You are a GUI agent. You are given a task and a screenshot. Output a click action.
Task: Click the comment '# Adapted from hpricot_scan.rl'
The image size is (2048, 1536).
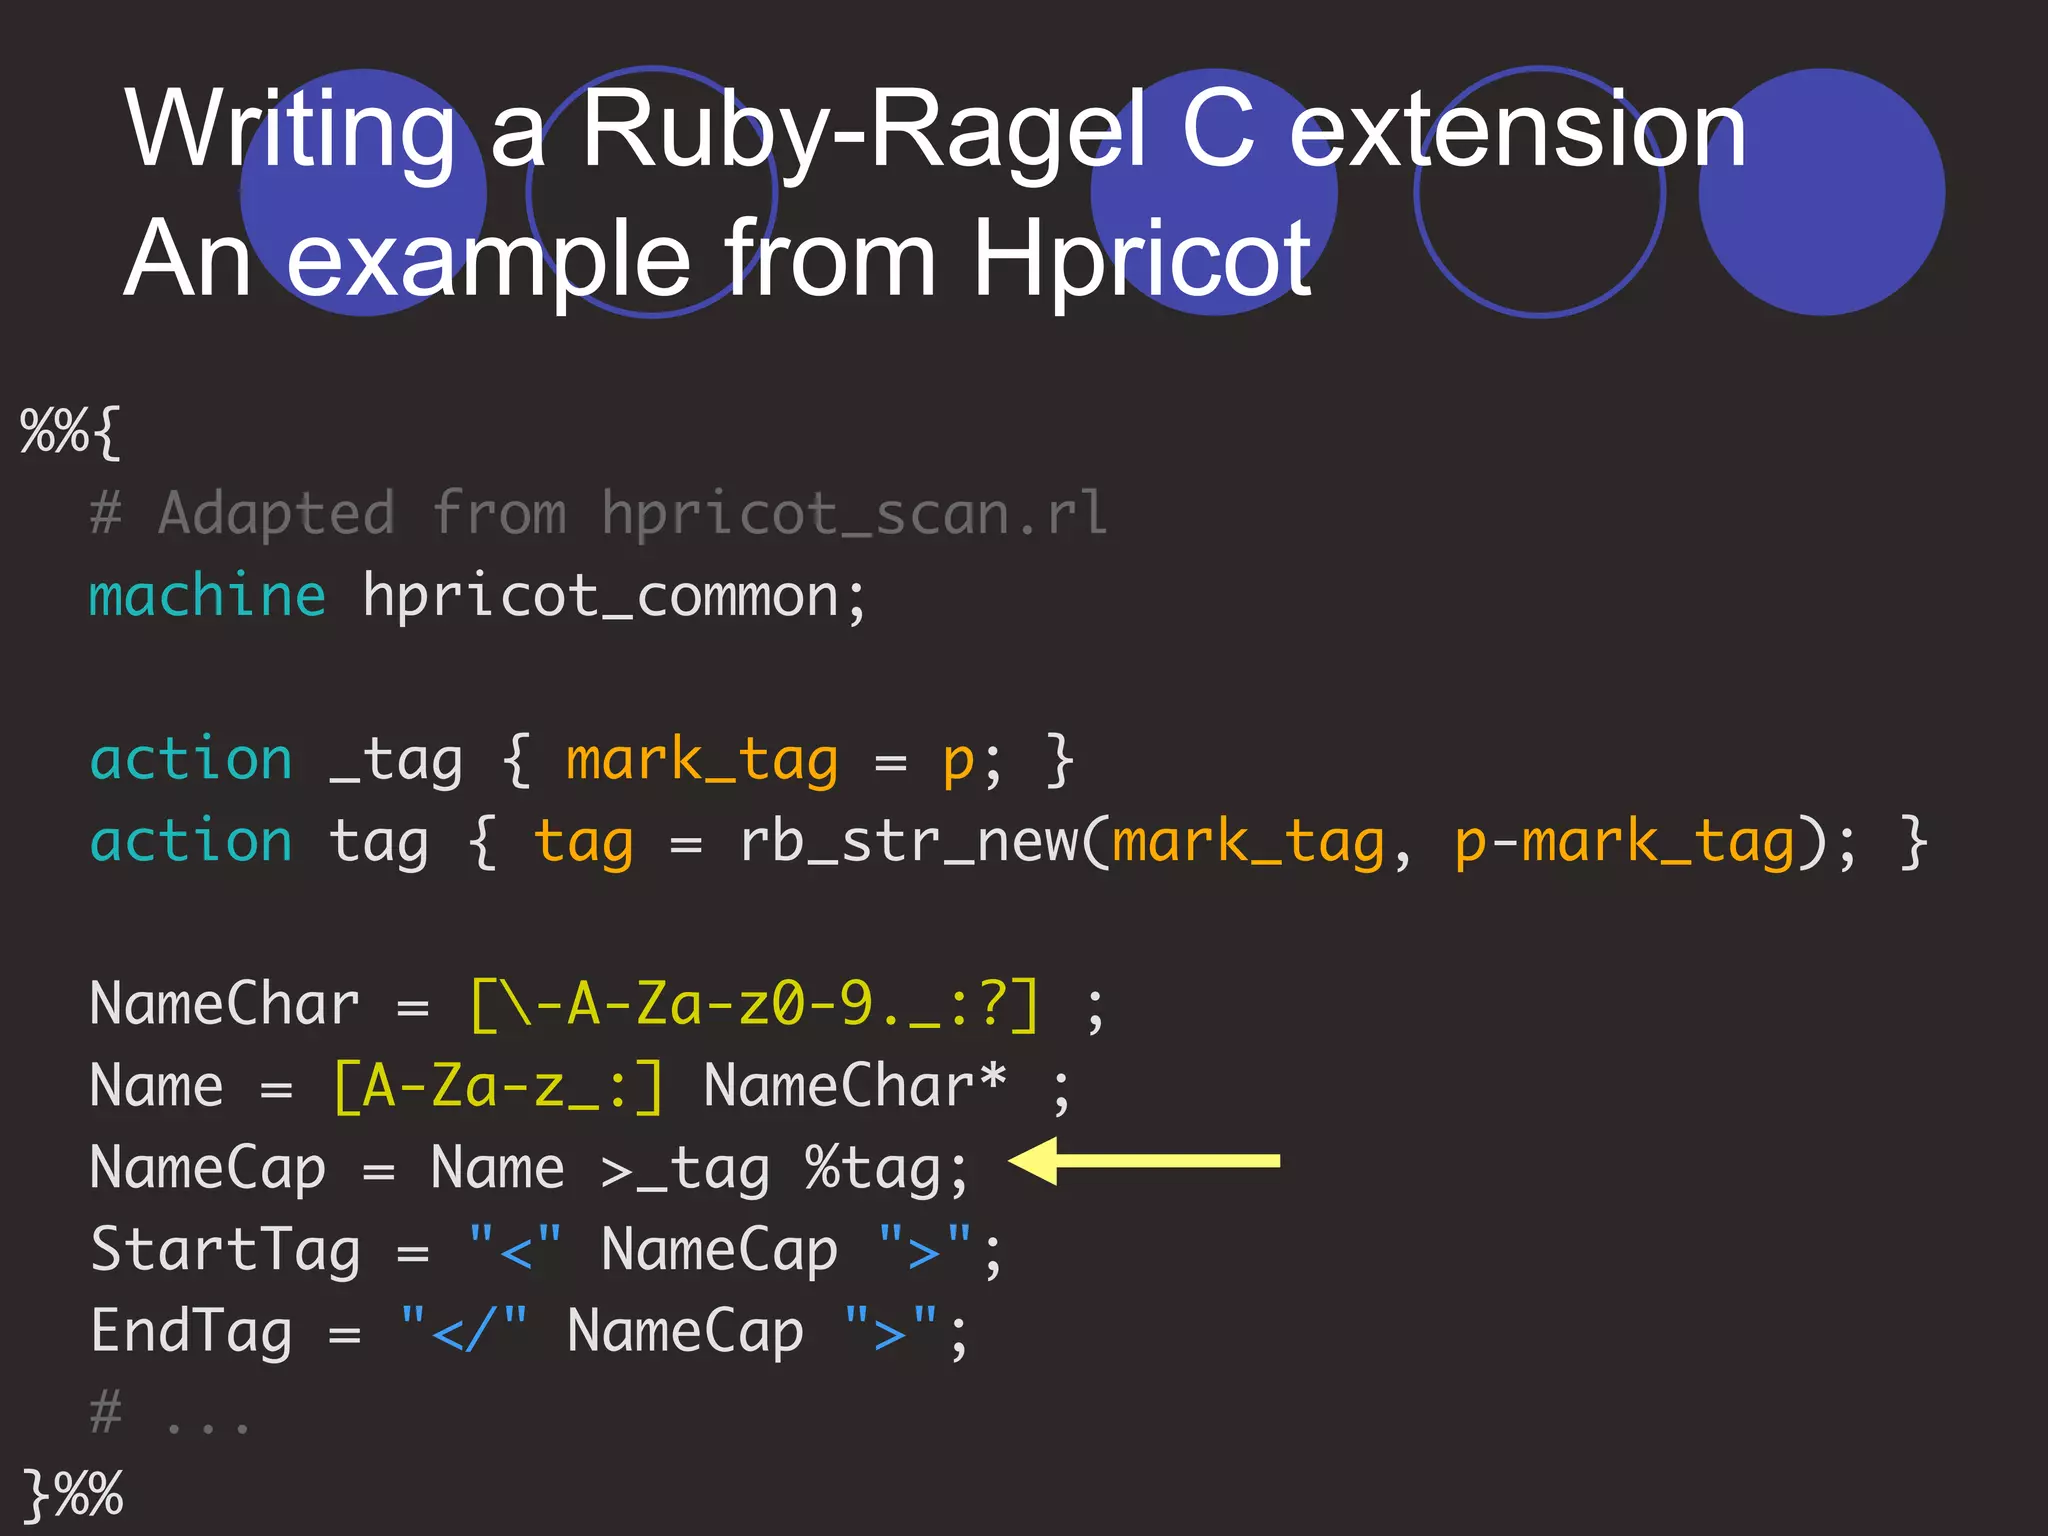click(598, 514)
